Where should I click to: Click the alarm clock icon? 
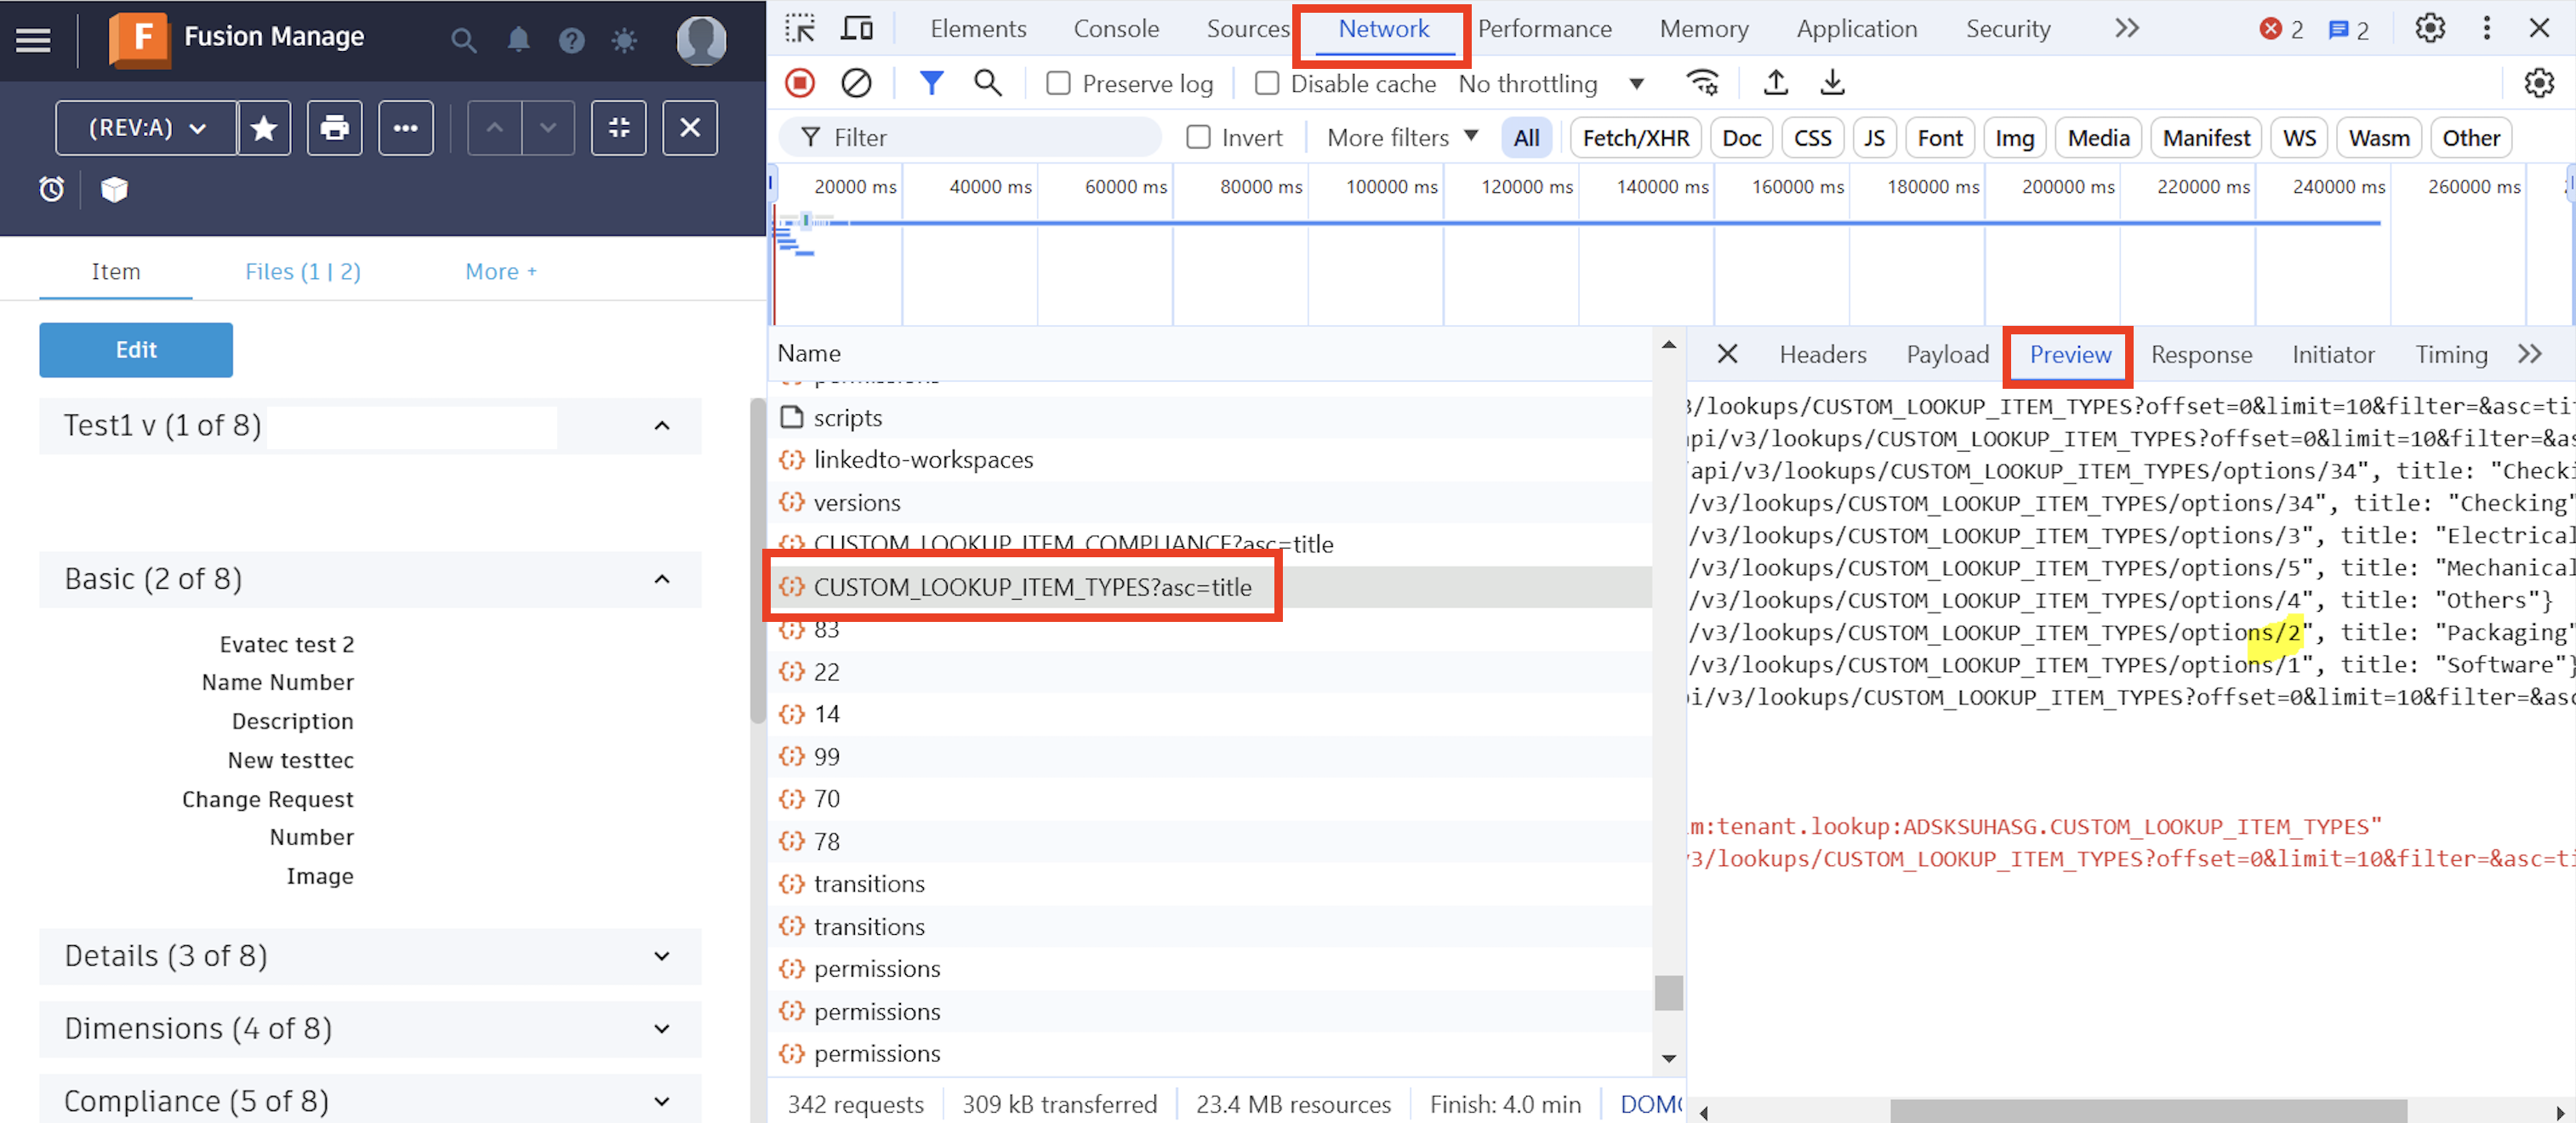pyautogui.click(x=52, y=189)
